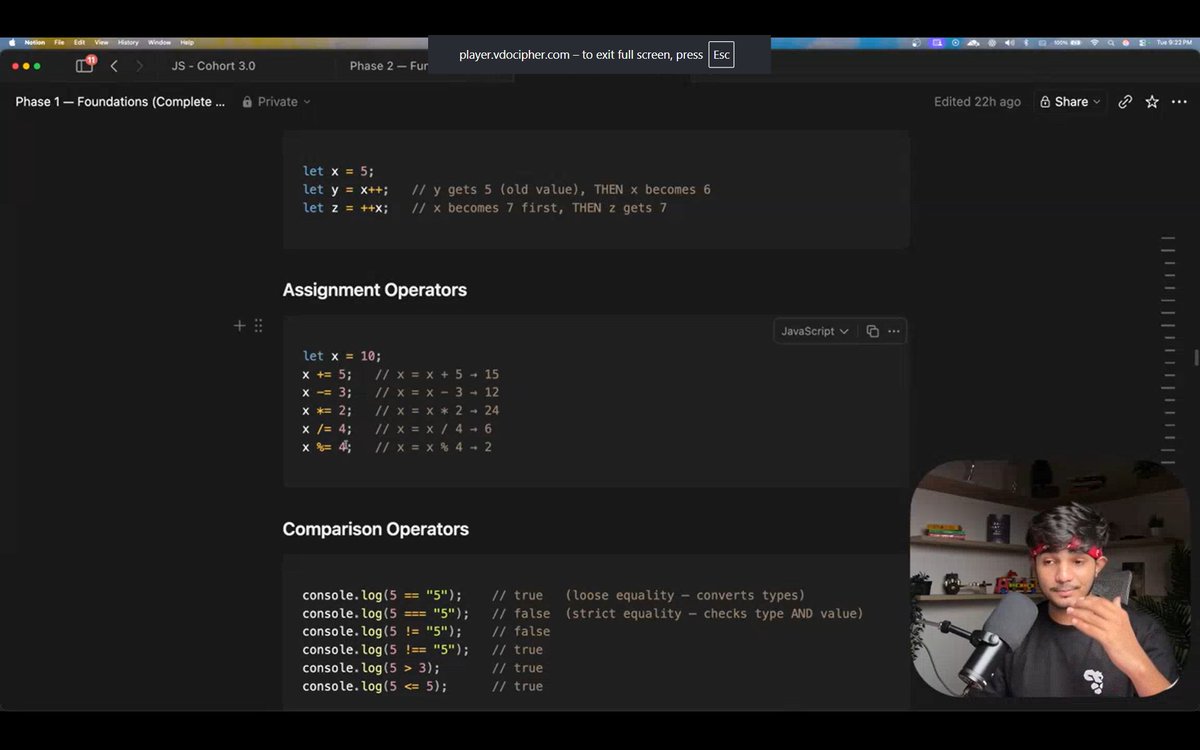Viewport: 1200px width, 750px height.
Task: Open the Share dropdown
Action: 1070,102
